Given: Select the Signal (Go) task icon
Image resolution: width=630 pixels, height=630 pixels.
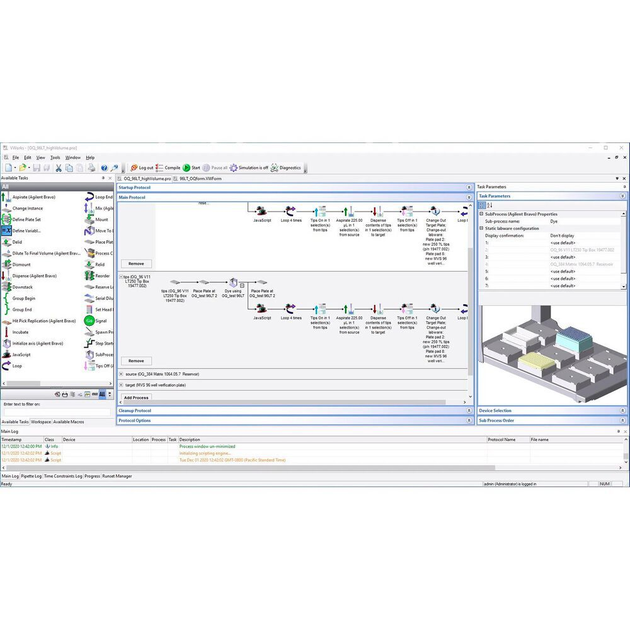Looking at the screenshot, I should (89, 321).
